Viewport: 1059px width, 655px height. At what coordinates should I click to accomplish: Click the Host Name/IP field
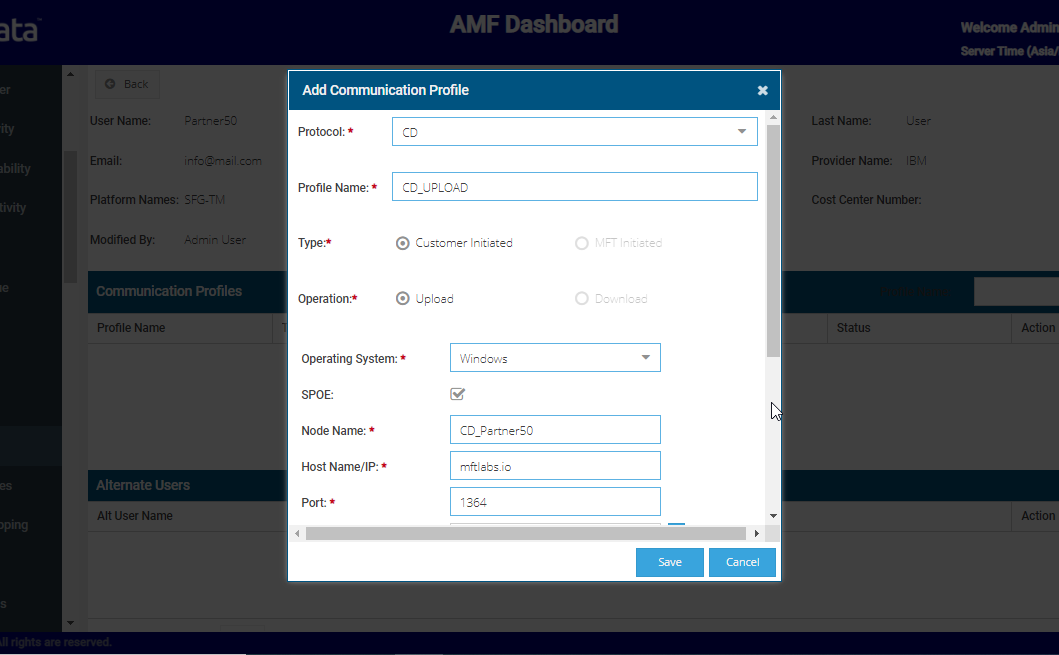tap(555, 466)
